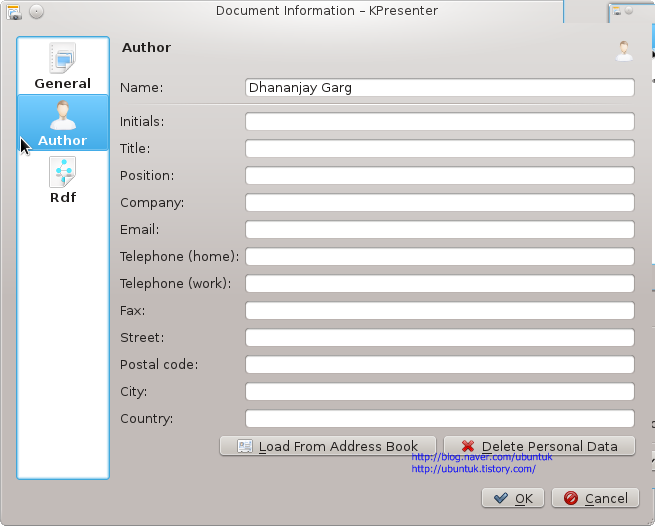Click the author avatar icon beside the heading
The image size is (655, 526).
click(624, 51)
